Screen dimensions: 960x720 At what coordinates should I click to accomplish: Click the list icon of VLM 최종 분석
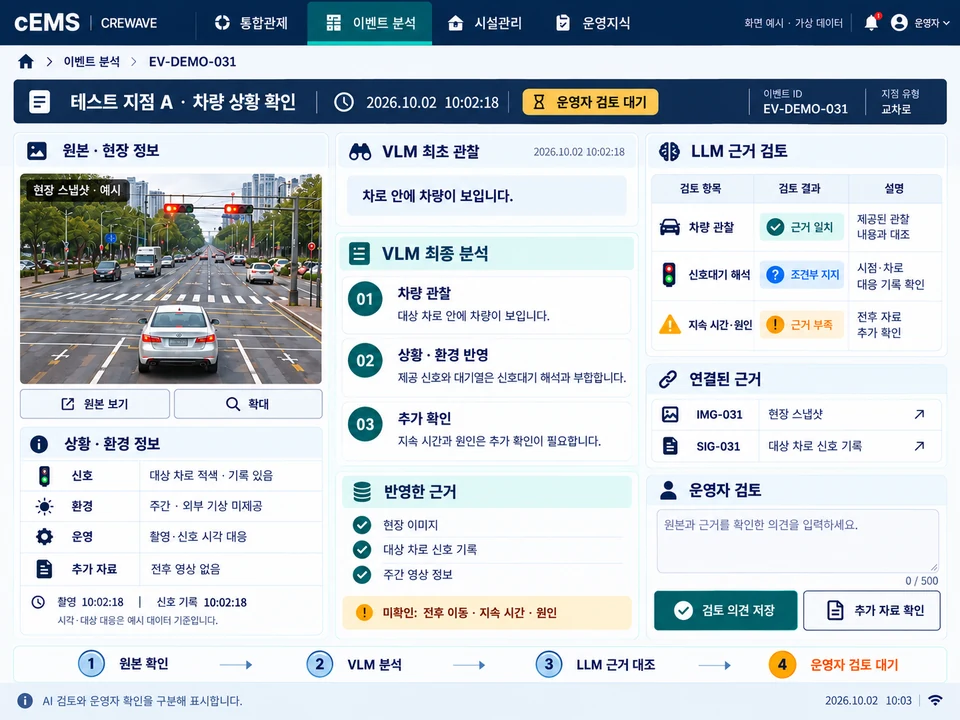pos(359,253)
